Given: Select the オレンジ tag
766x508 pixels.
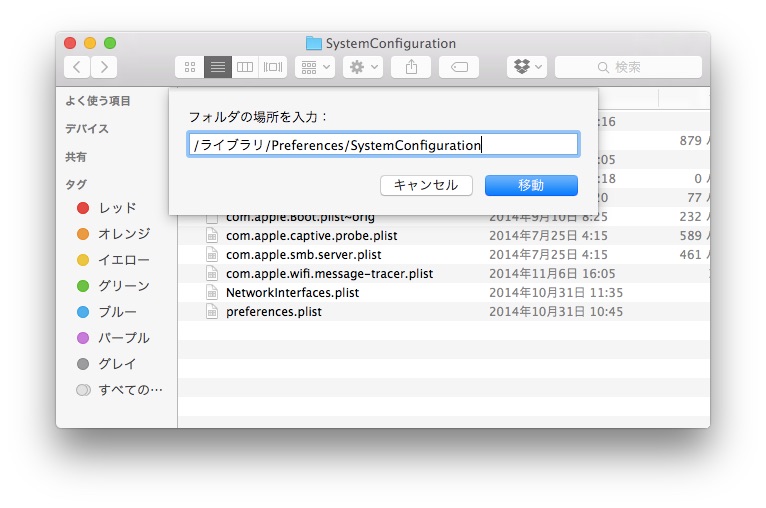Looking at the screenshot, I should (114, 234).
